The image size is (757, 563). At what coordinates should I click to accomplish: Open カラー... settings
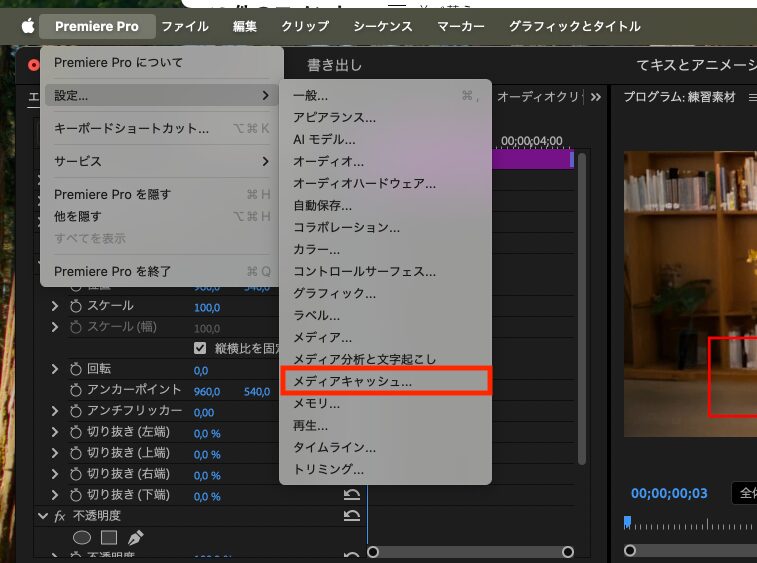(x=385, y=250)
